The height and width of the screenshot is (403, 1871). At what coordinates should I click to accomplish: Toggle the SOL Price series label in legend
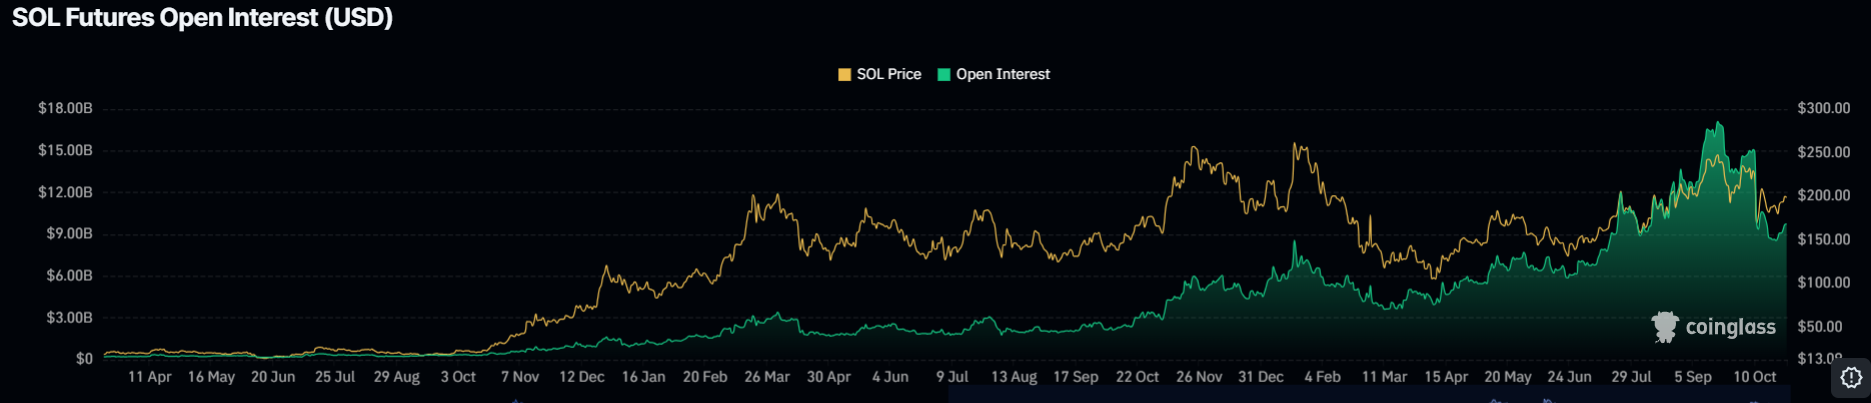pyautogui.click(x=888, y=75)
